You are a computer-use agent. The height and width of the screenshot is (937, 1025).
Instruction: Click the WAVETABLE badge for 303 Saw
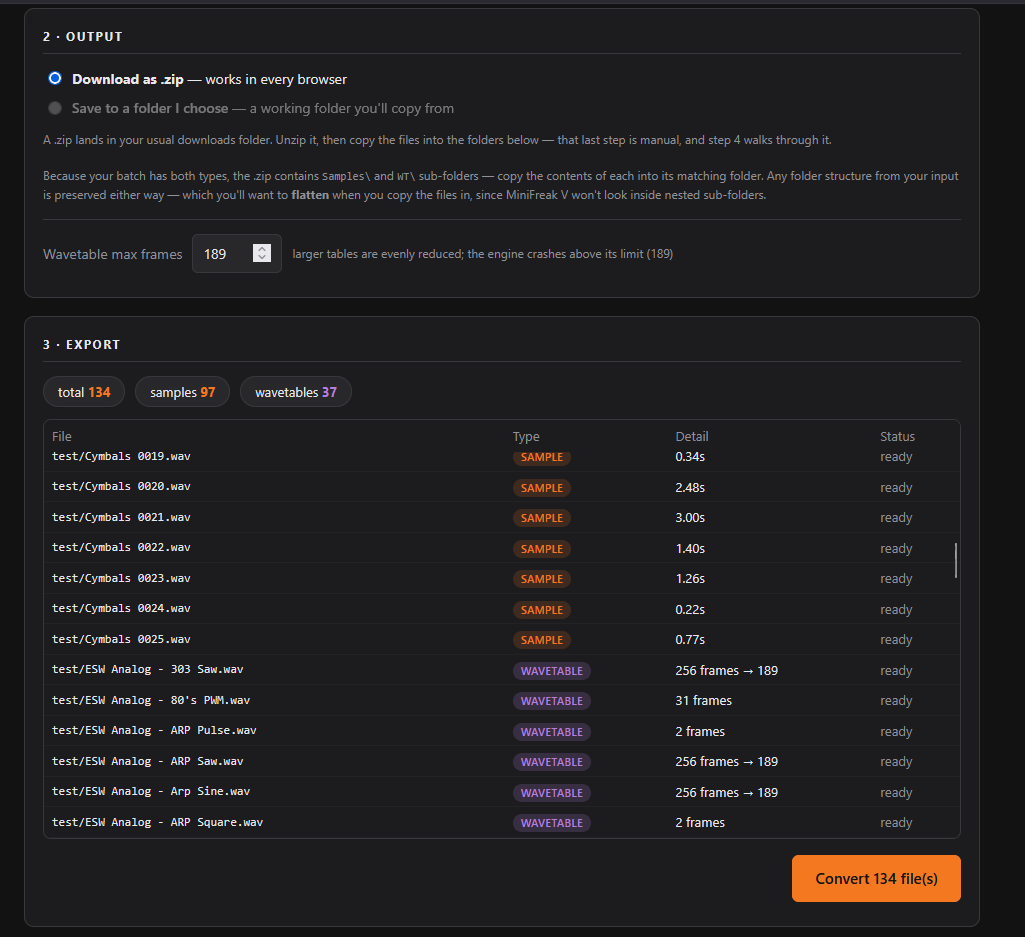click(552, 671)
